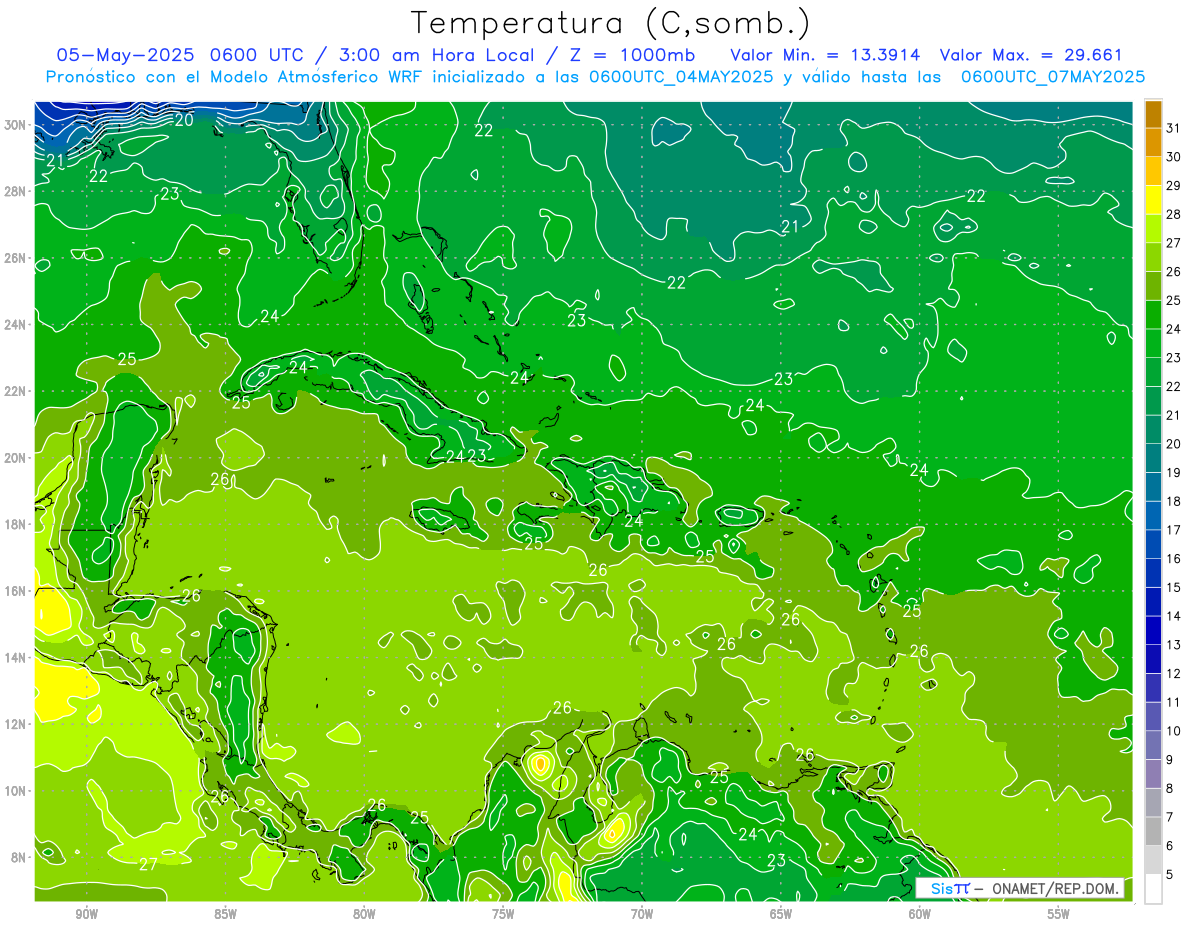Screen dimensions: 1200x927
Task: Click the 80W longitude axis label
Action: [364, 914]
